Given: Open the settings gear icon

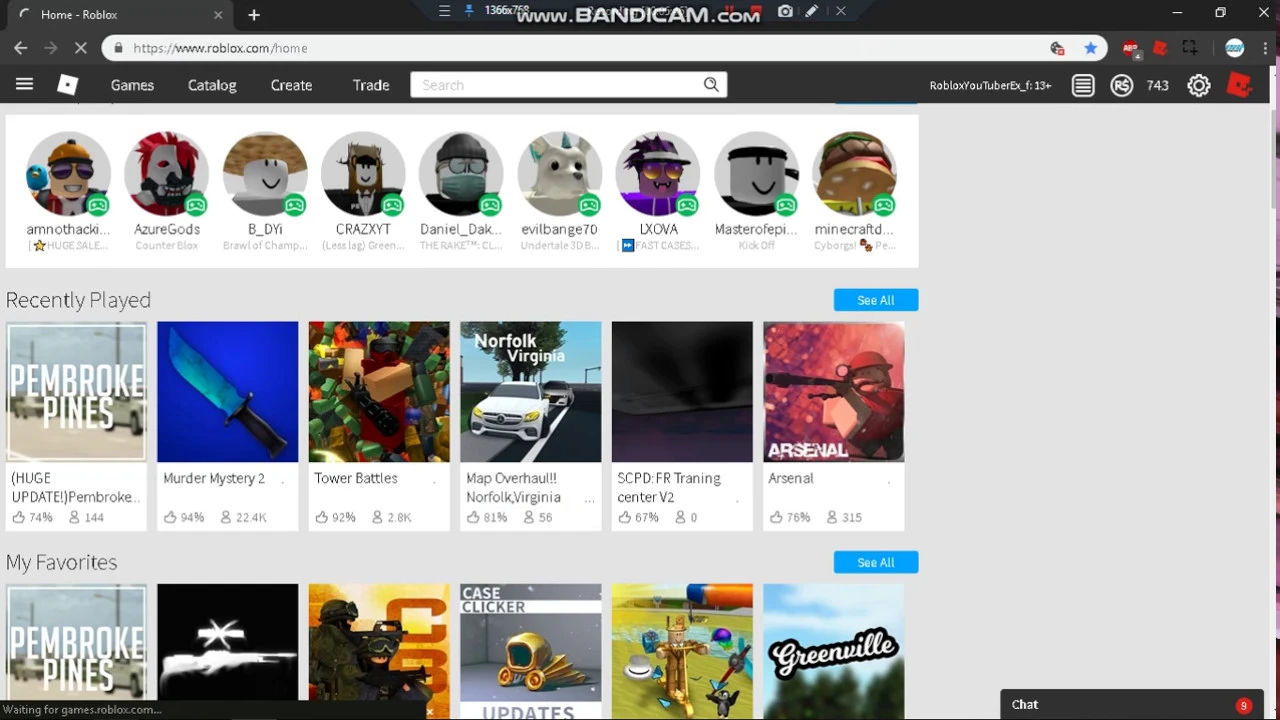Looking at the screenshot, I should [1199, 85].
